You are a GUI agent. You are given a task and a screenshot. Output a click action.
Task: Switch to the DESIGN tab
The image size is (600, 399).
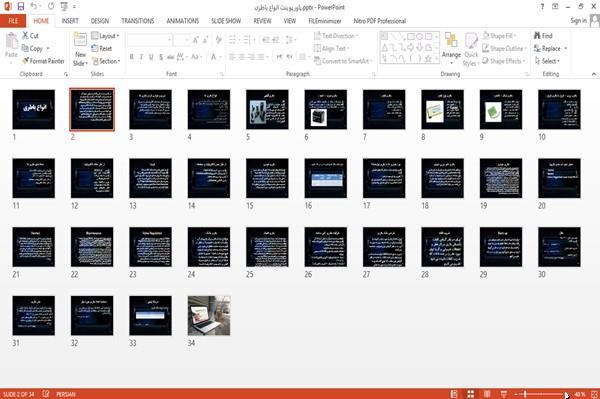(x=100, y=21)
